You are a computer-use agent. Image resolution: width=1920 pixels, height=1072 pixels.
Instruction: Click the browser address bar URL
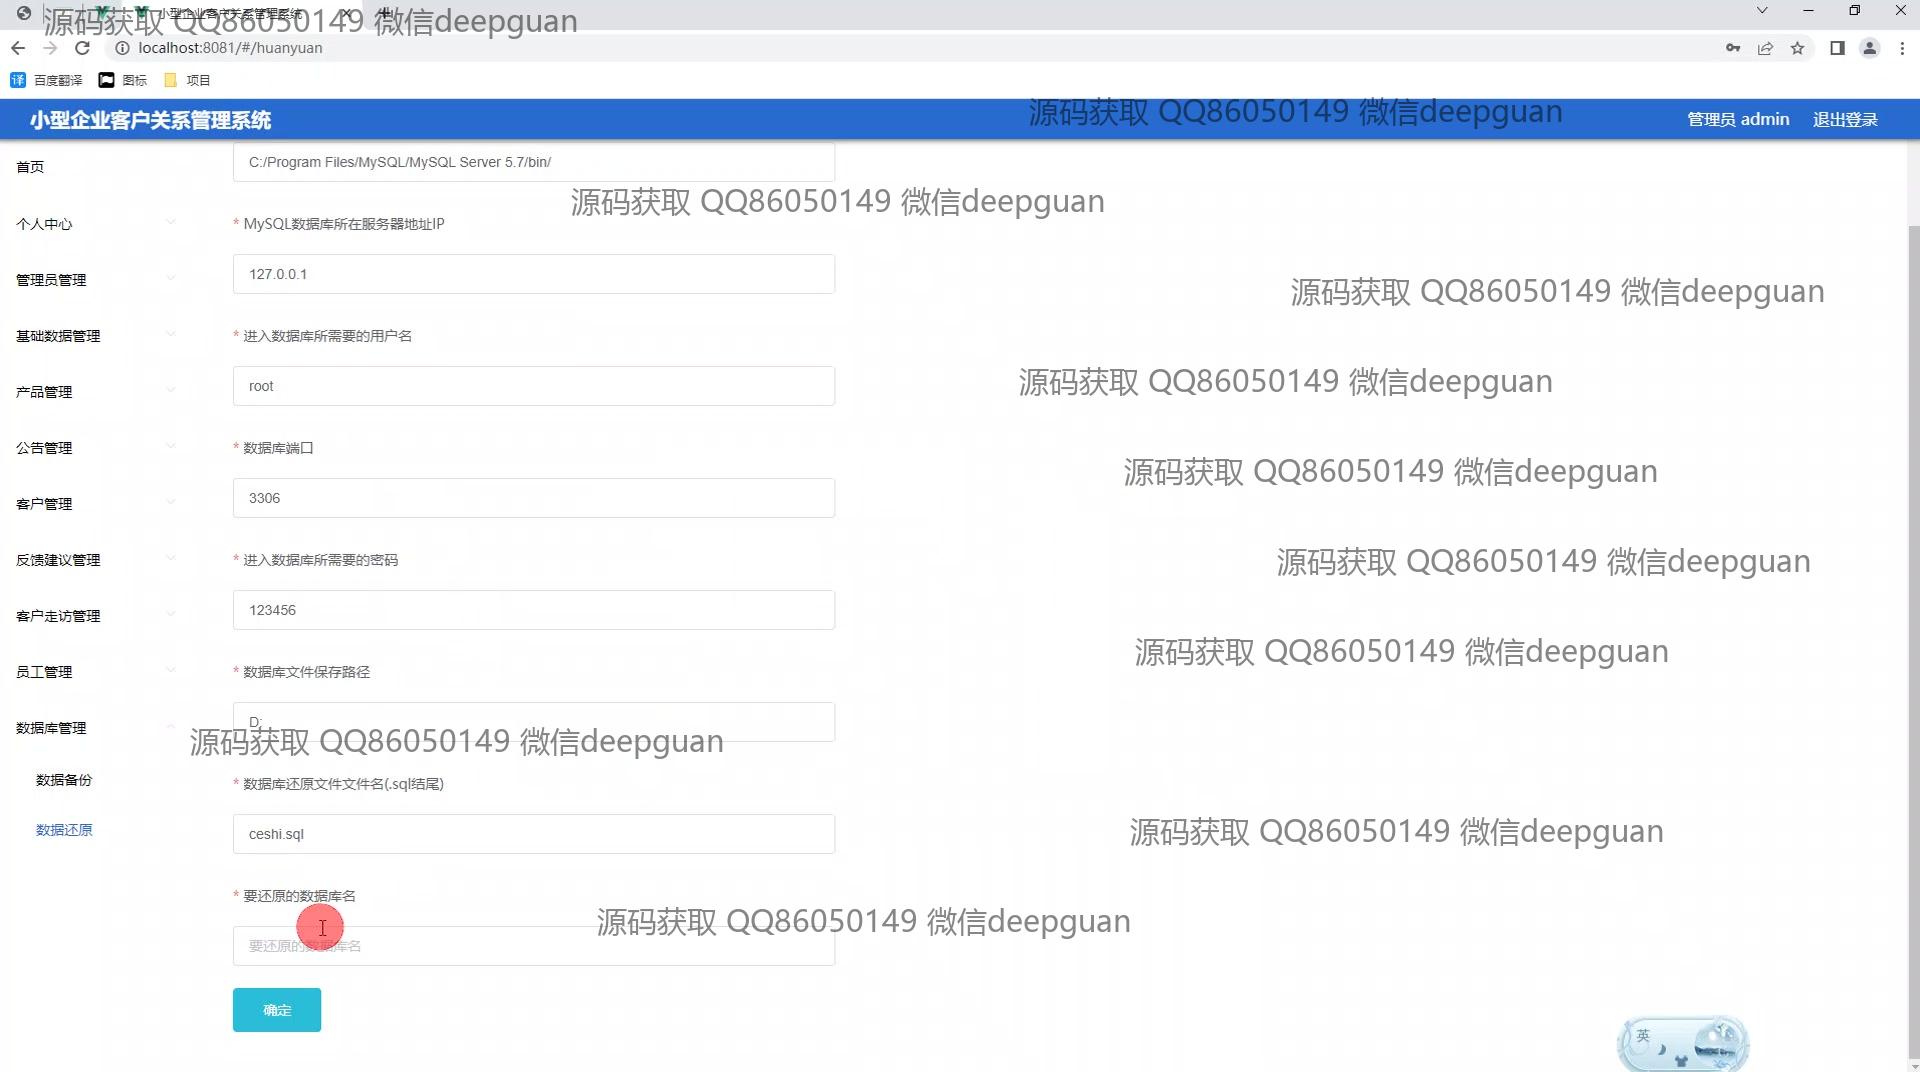pos(230,48)
